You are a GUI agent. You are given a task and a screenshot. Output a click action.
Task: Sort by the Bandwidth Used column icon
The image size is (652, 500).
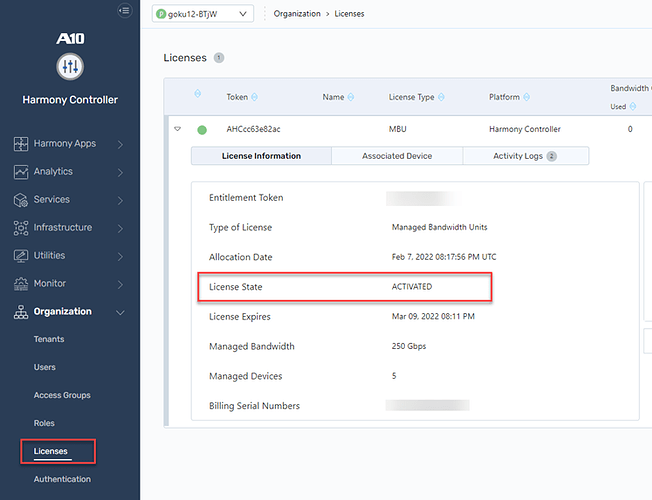(x=633, y=106)
